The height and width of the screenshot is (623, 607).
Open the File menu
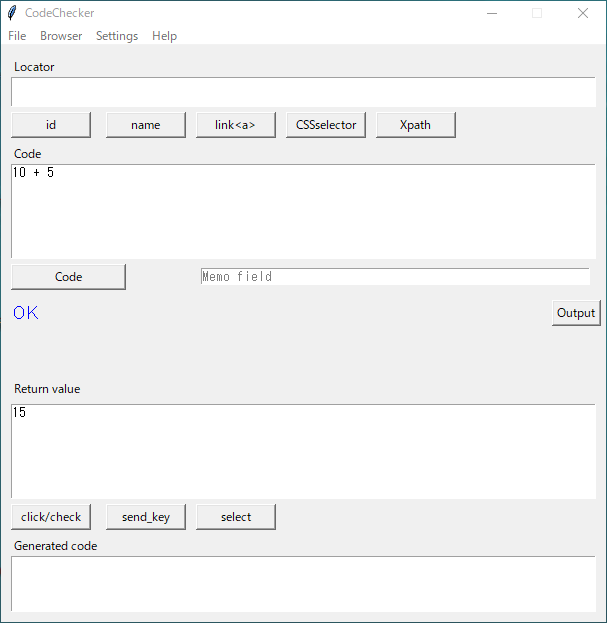(17, 36)
